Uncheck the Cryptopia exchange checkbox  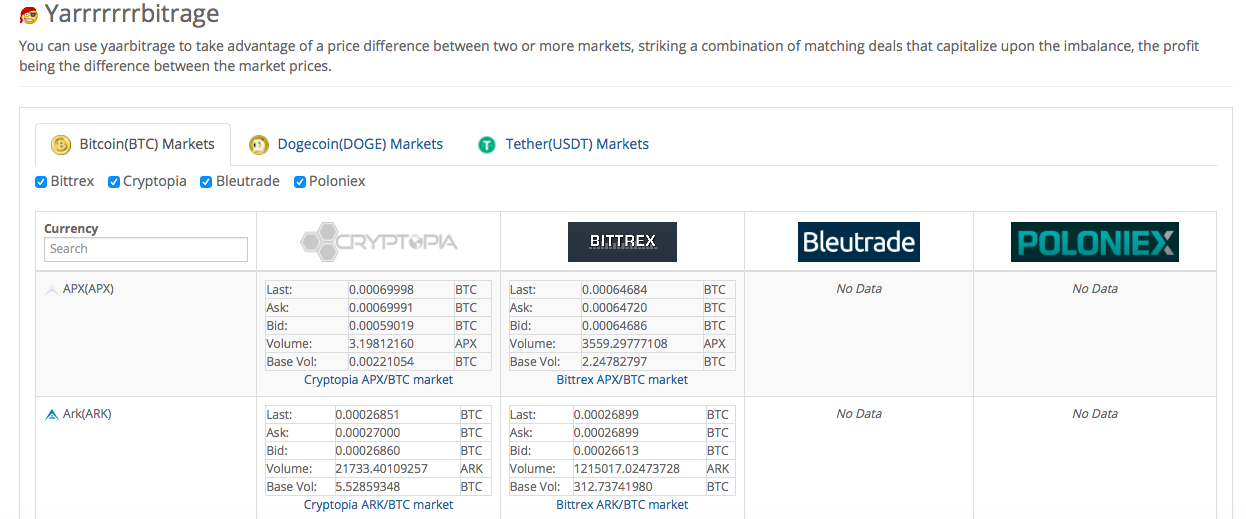click(114, 182)
